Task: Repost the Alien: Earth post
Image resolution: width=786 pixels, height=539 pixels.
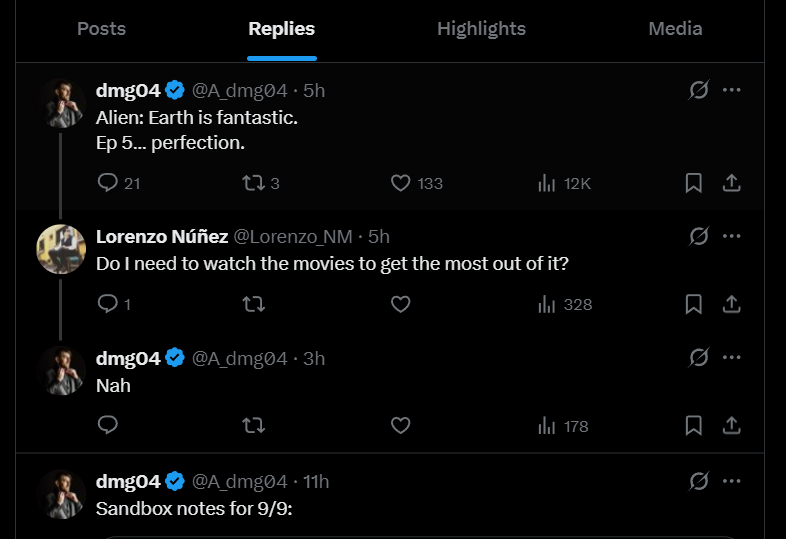Action: [254, 183]
